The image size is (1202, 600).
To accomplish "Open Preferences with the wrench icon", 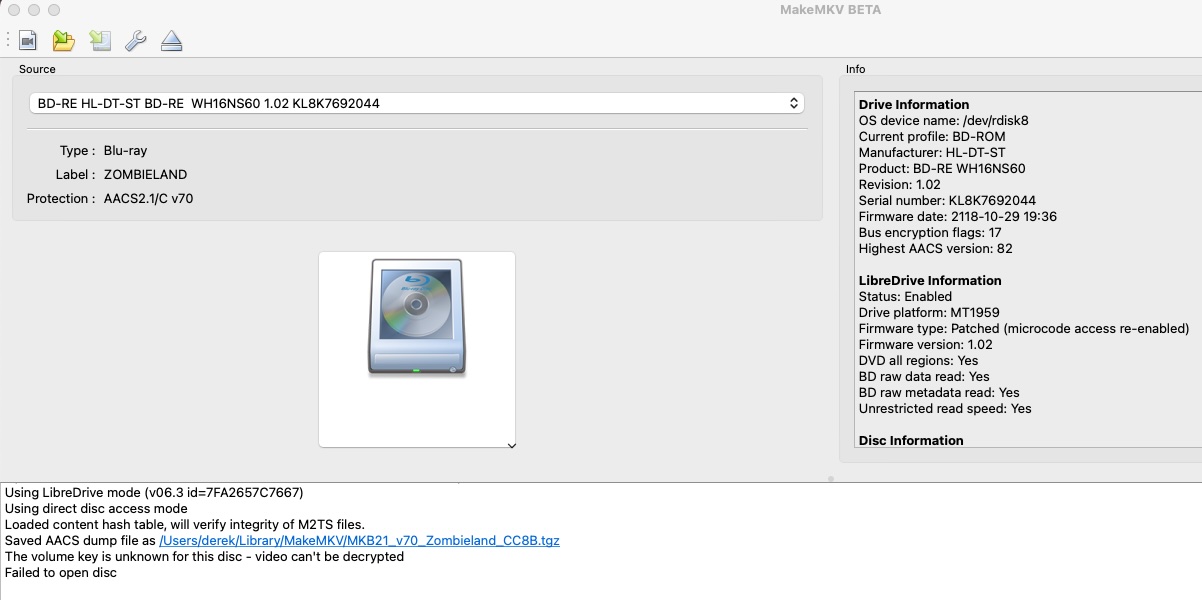I will point(135,41).
